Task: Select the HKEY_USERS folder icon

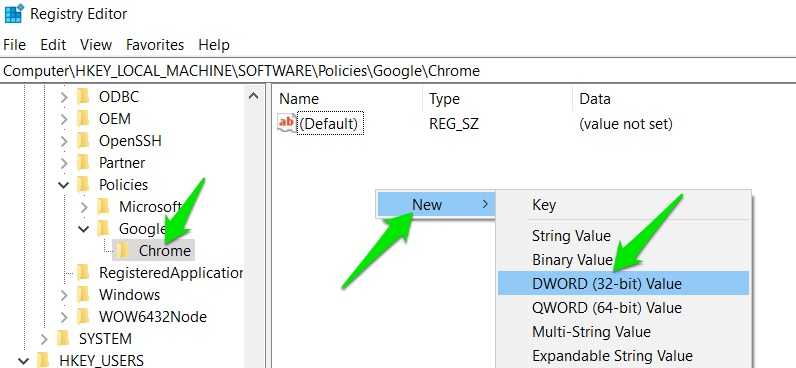Action: click(44, 361)
